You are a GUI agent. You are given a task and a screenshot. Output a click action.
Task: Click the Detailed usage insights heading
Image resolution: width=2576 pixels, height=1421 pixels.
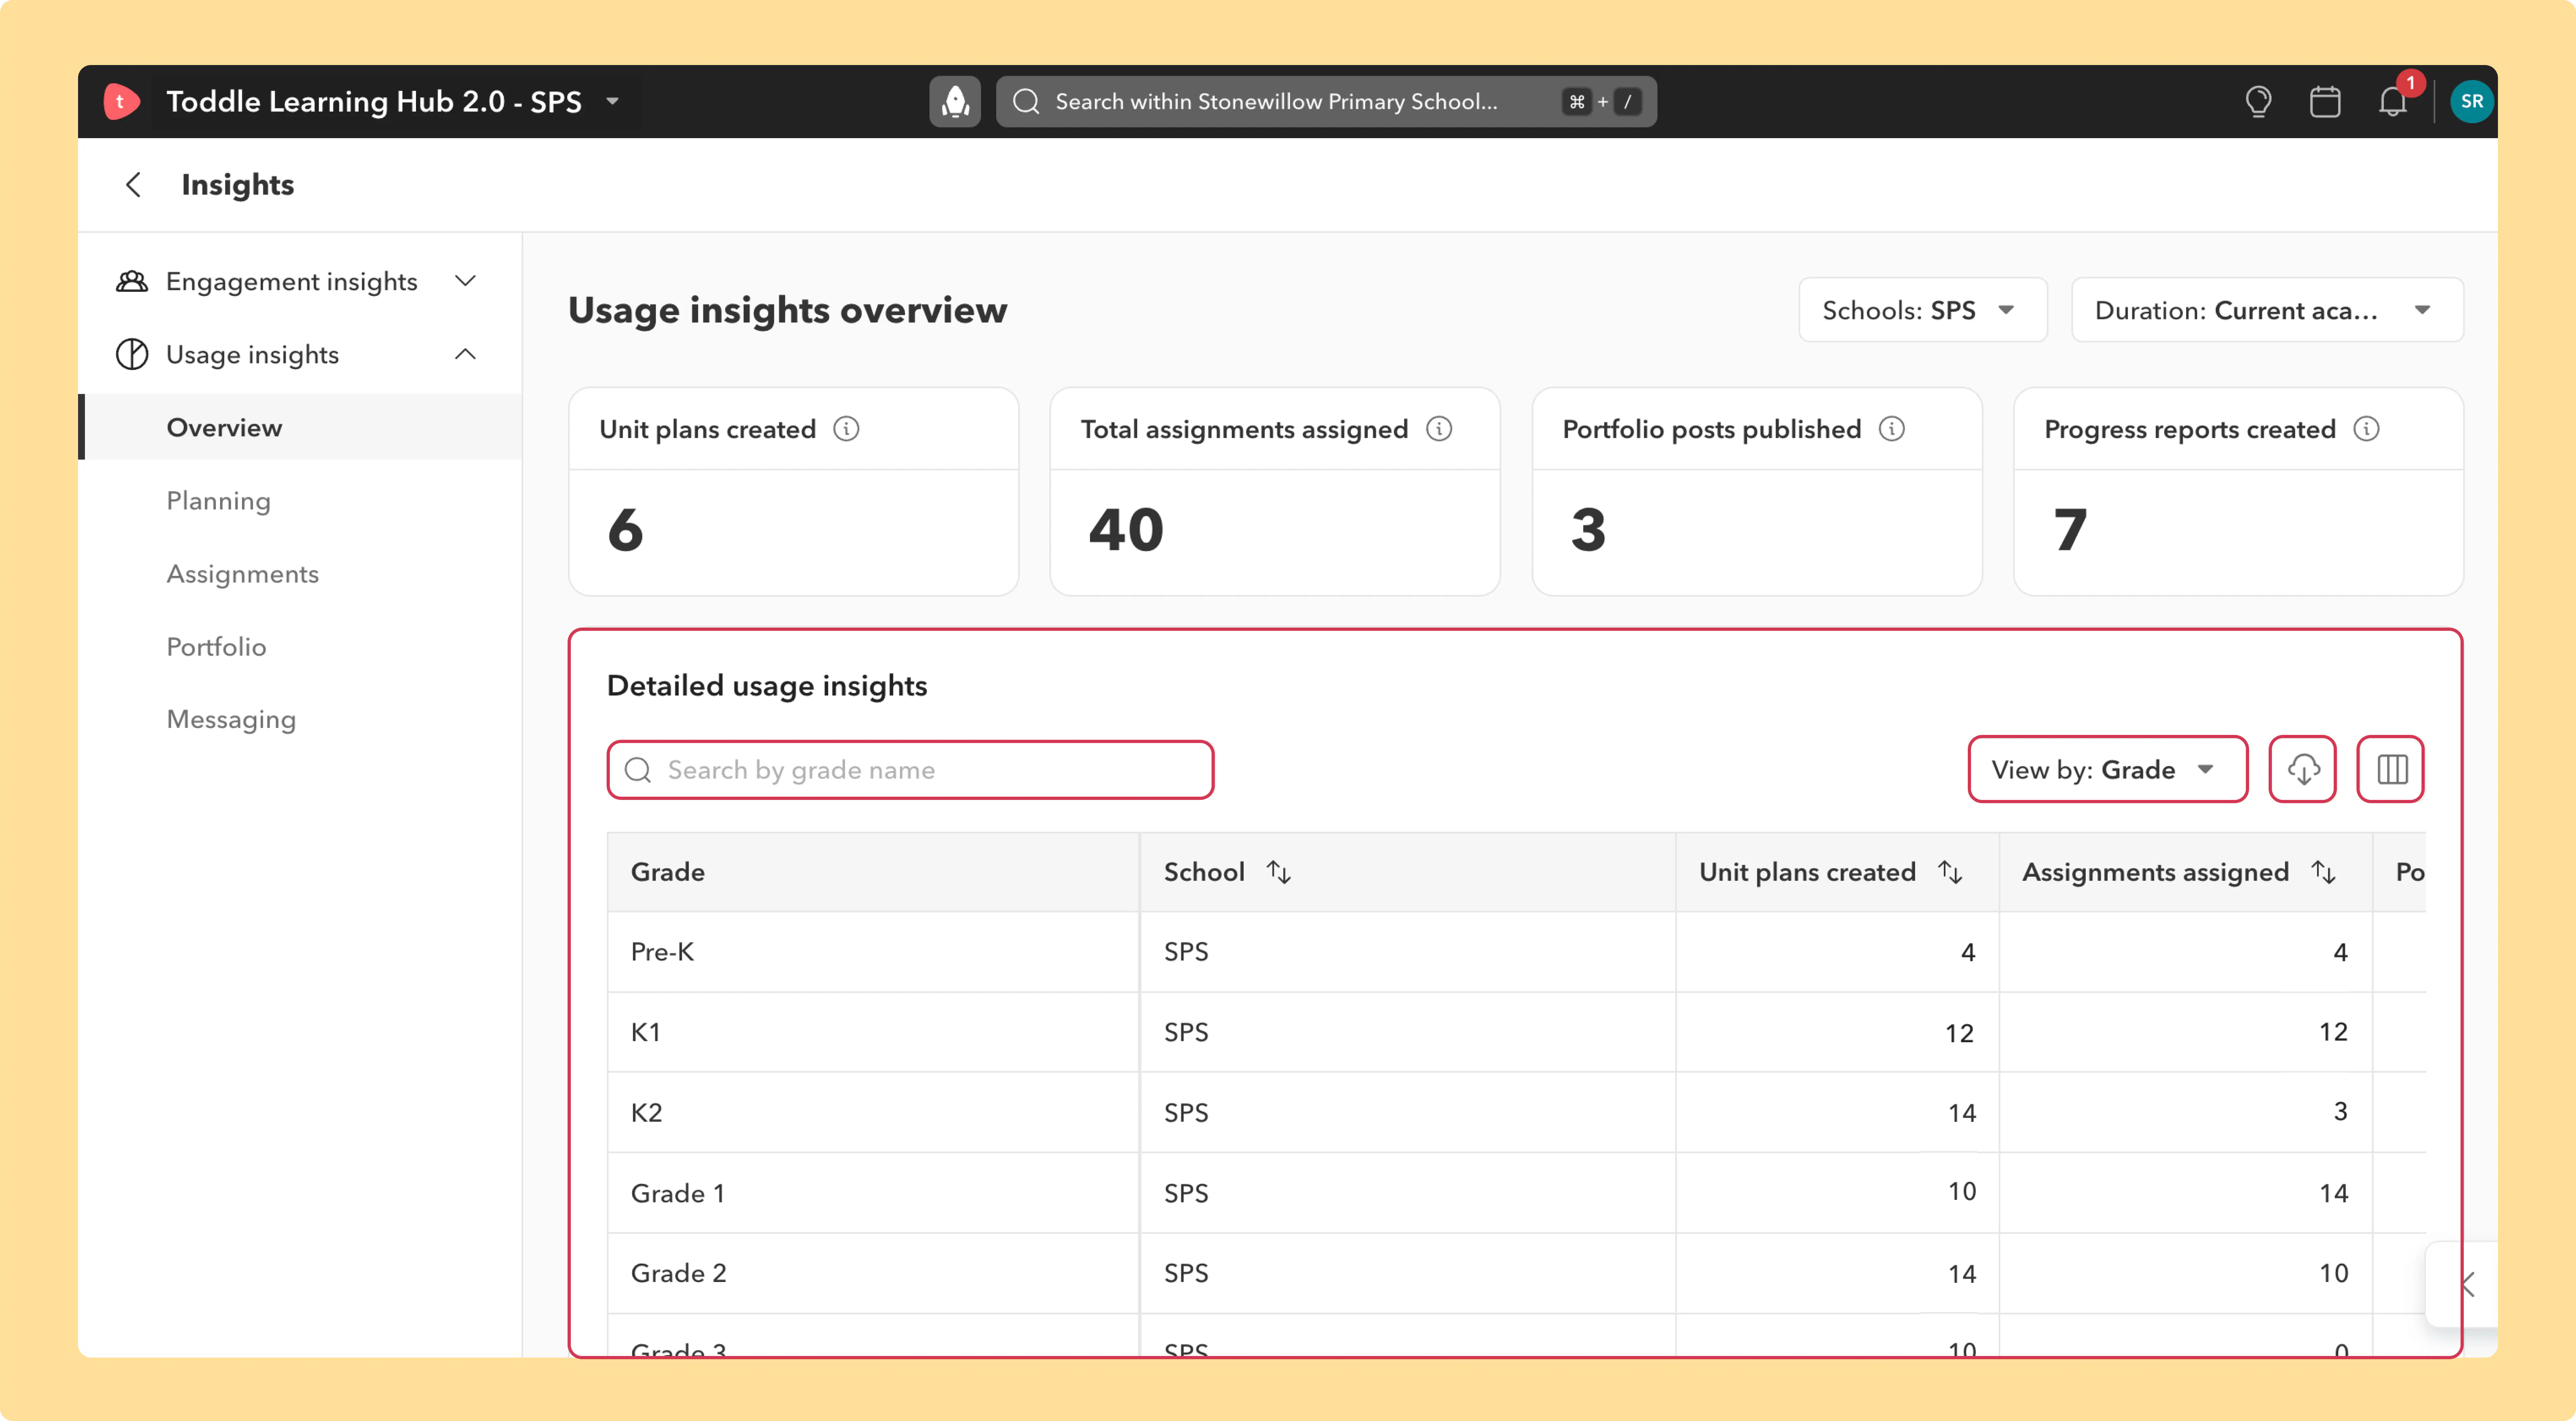pyautogui.click(x=767, y=686)
